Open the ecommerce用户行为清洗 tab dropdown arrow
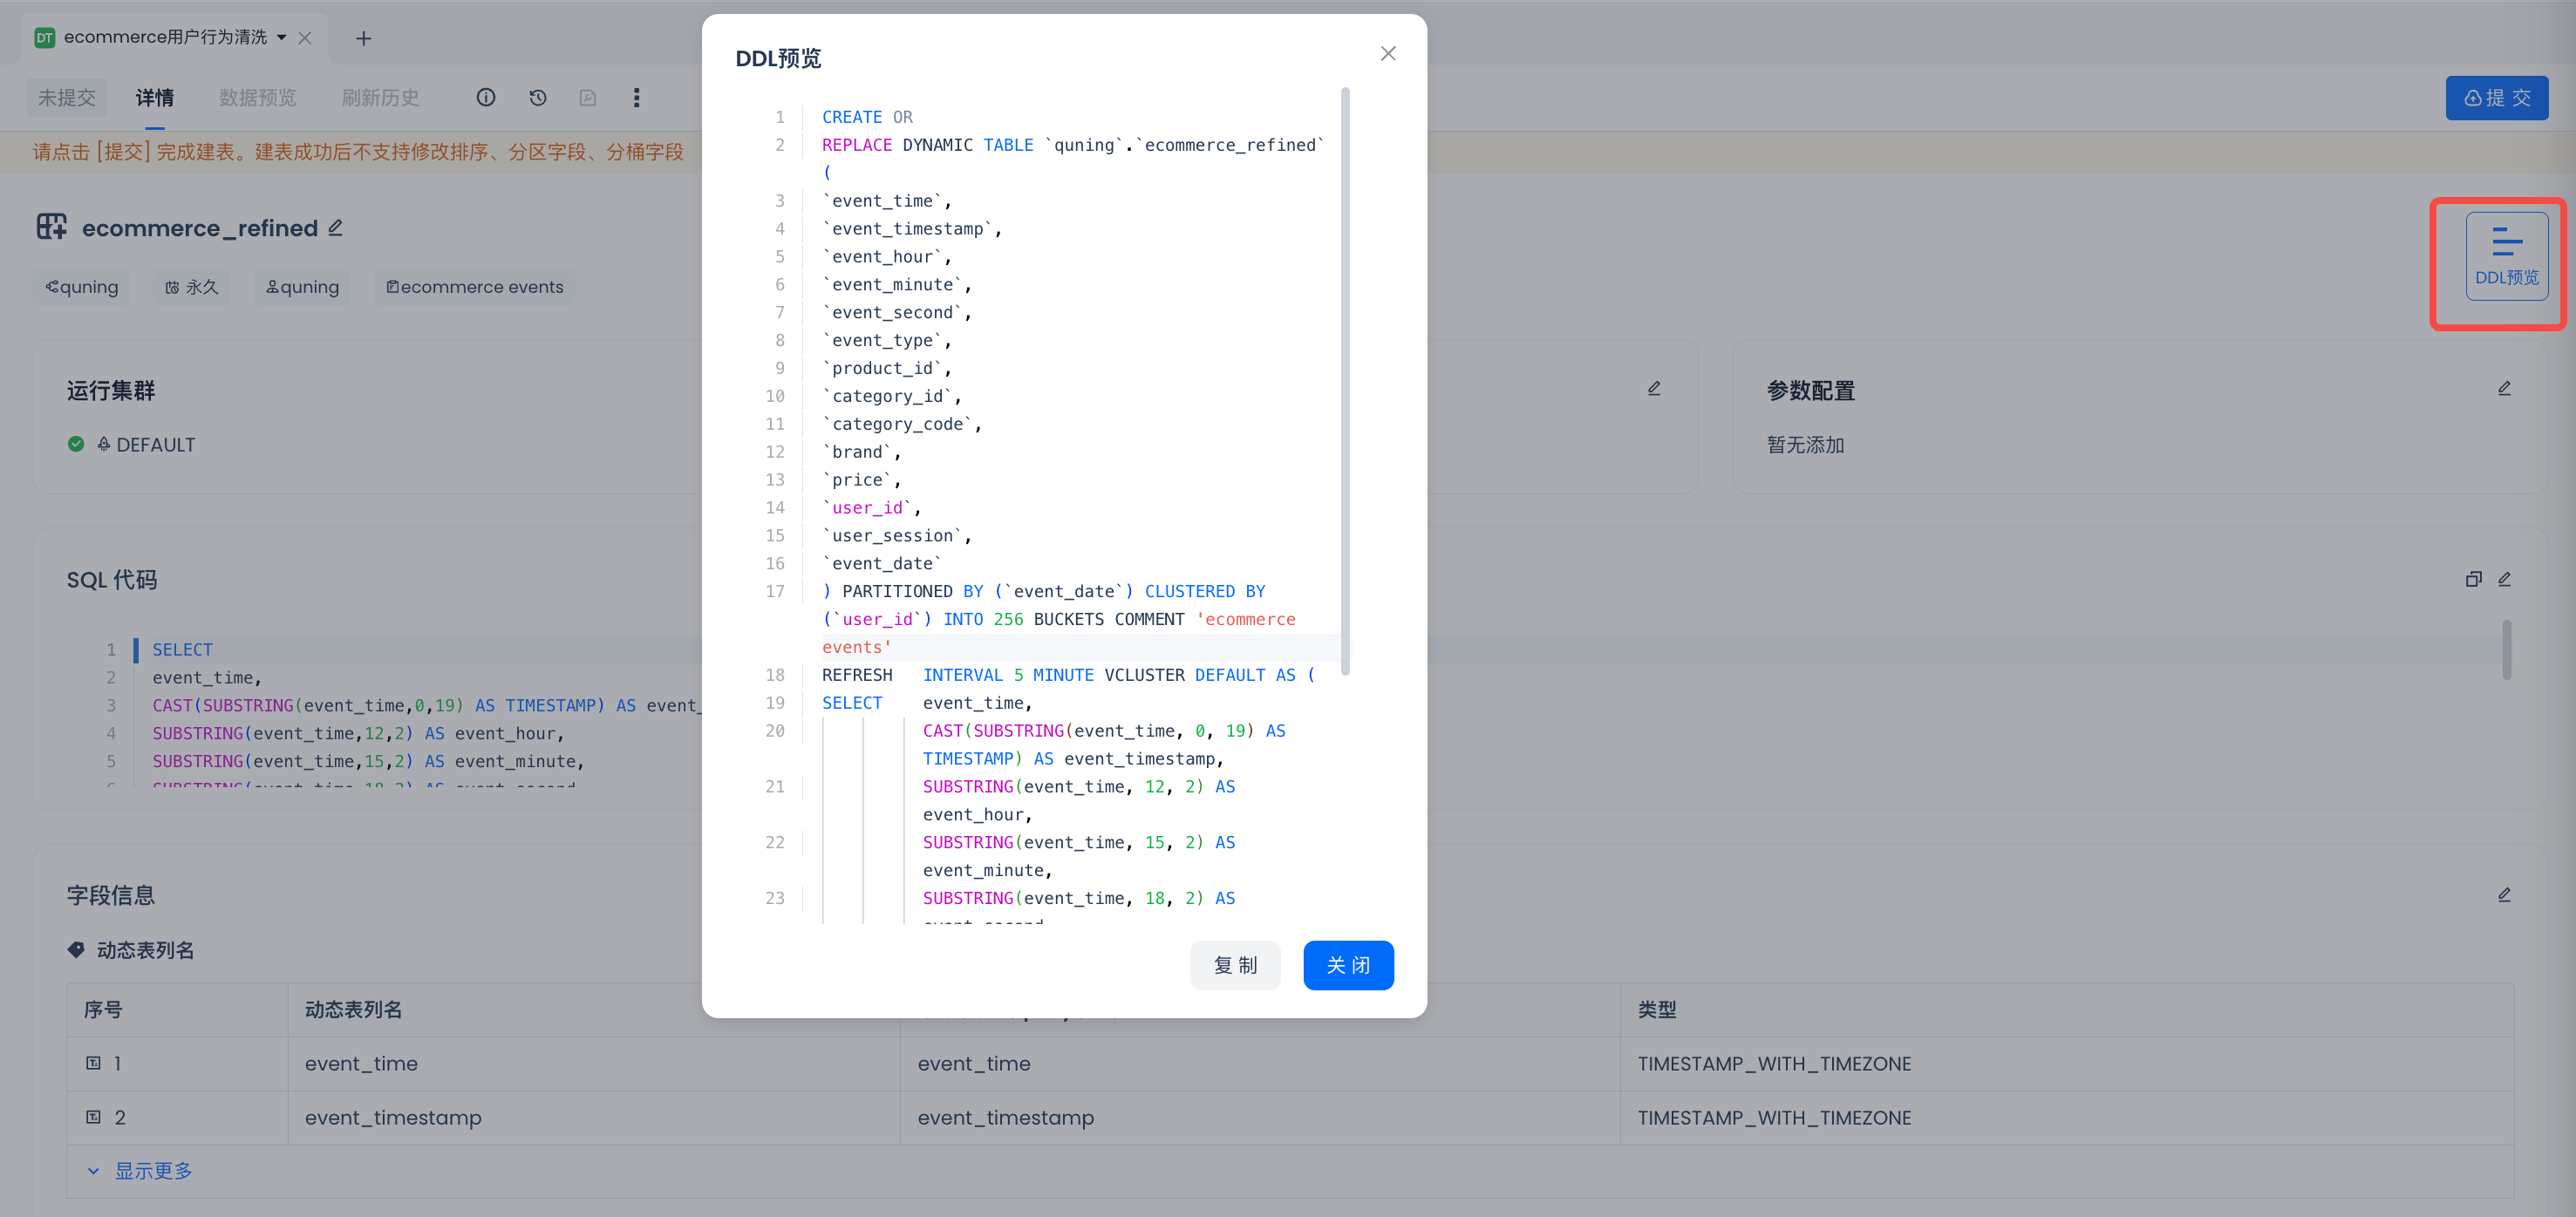2576x1217 pixels. pos(282,38)
